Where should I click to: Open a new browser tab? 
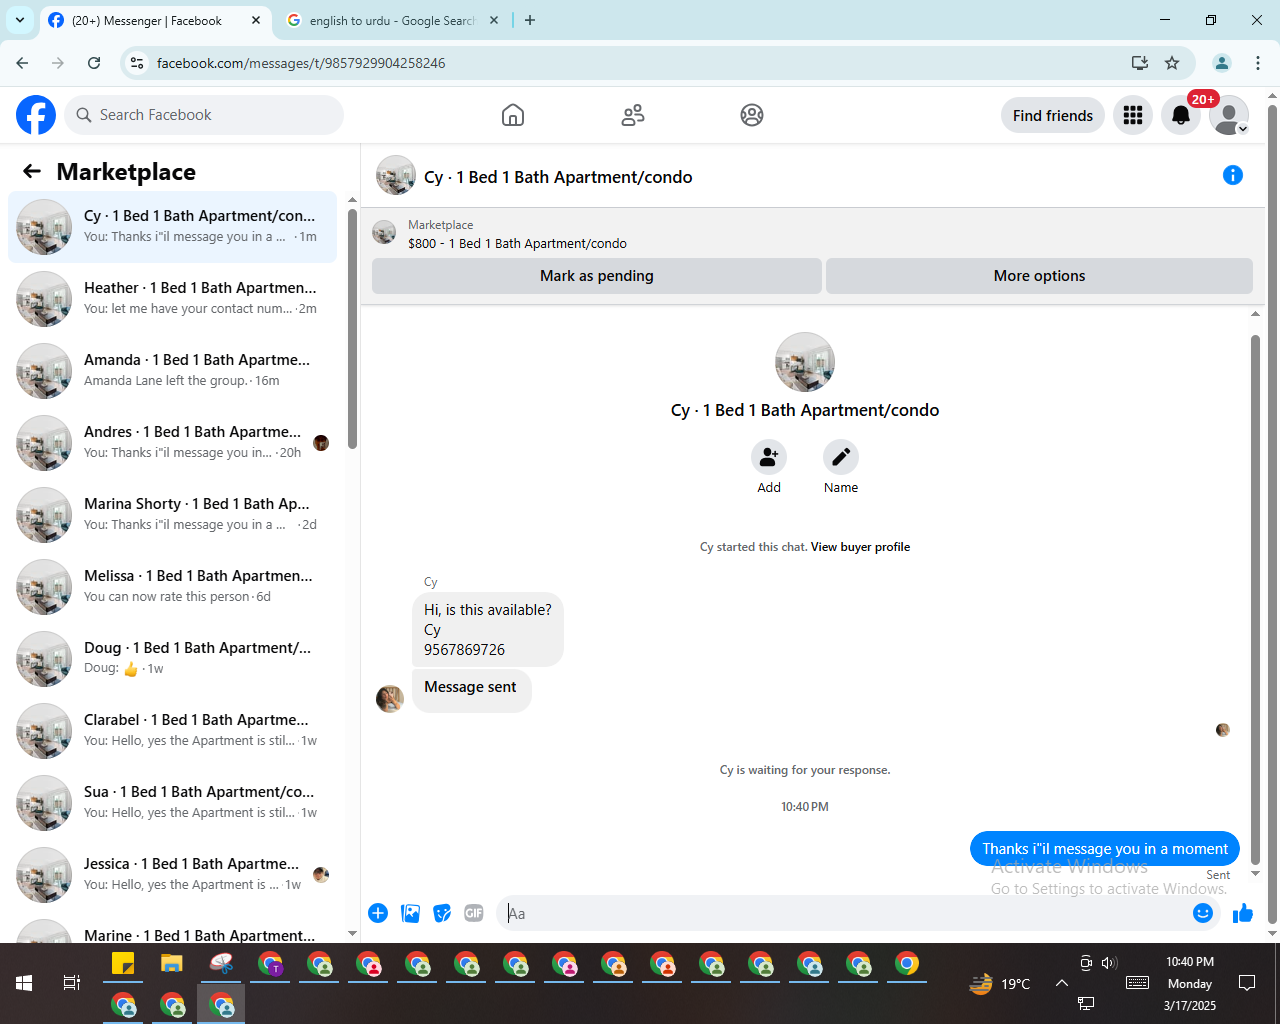[x=530, y=20]
